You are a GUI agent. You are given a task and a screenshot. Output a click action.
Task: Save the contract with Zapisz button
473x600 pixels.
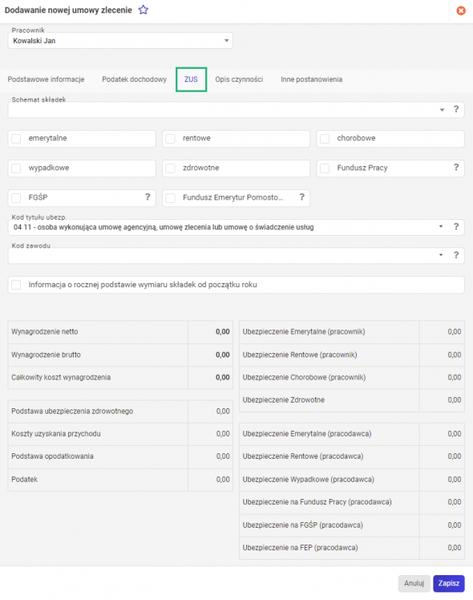pyautogui.click(x=449, y=584)
